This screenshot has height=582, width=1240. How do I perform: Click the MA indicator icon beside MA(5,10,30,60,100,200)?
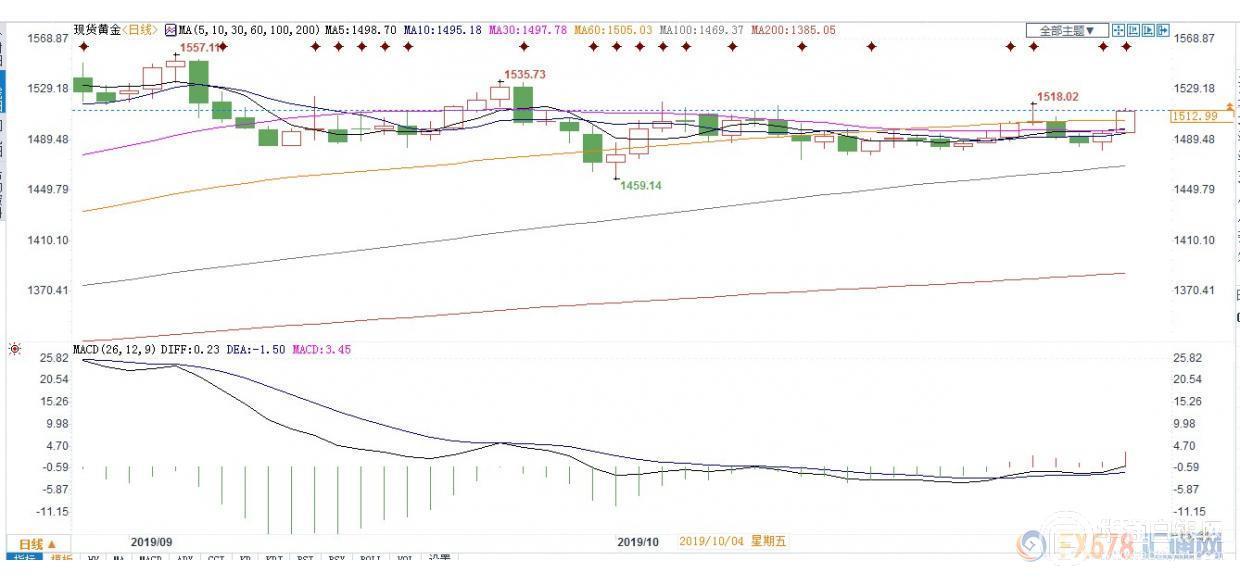[171, 31]
